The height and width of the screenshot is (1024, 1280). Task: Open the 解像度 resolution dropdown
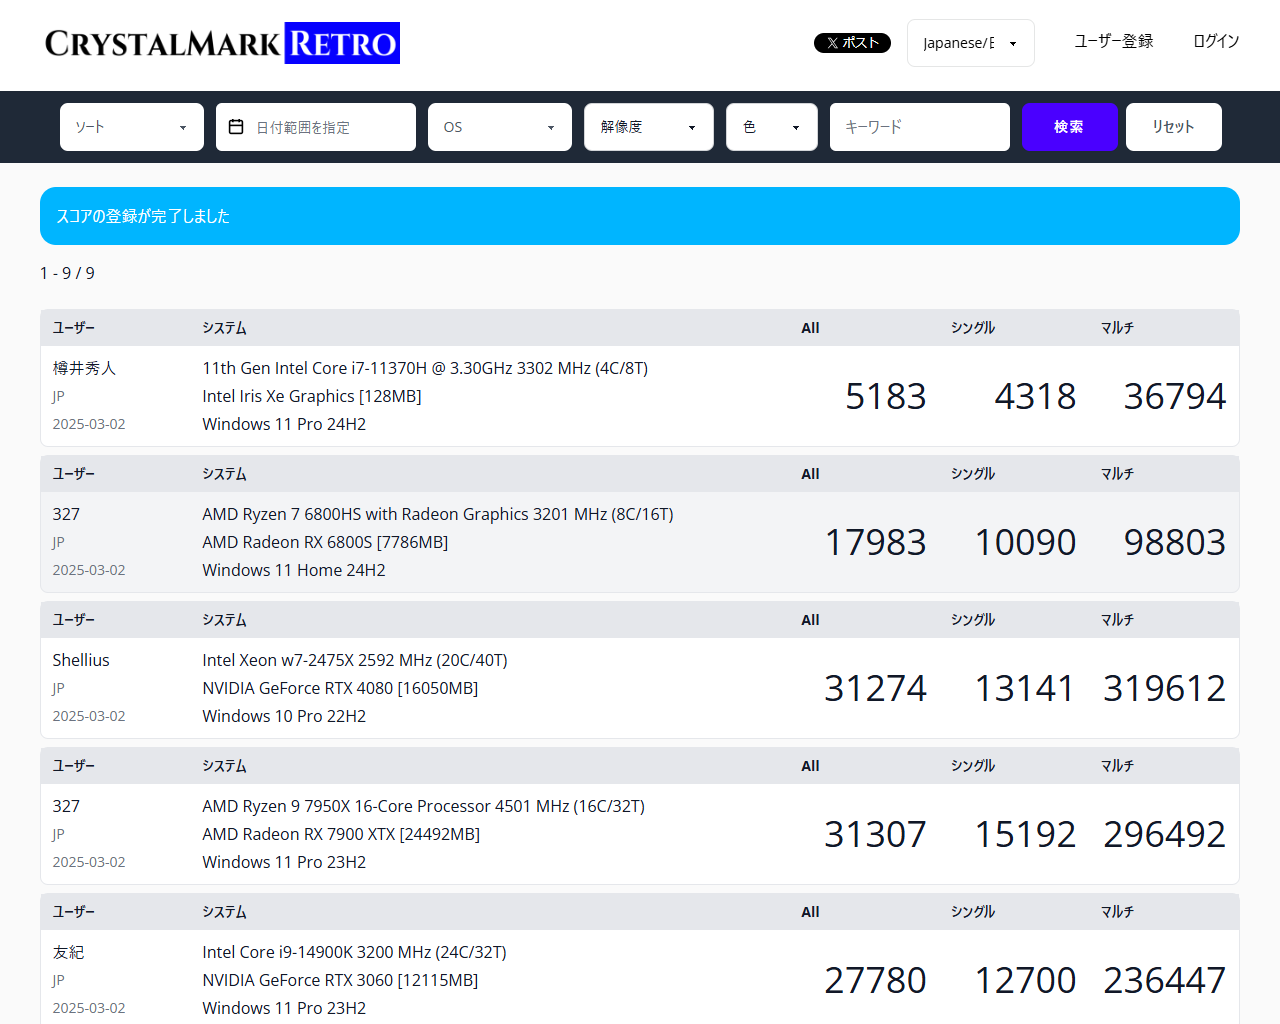[x=648, y=127]
